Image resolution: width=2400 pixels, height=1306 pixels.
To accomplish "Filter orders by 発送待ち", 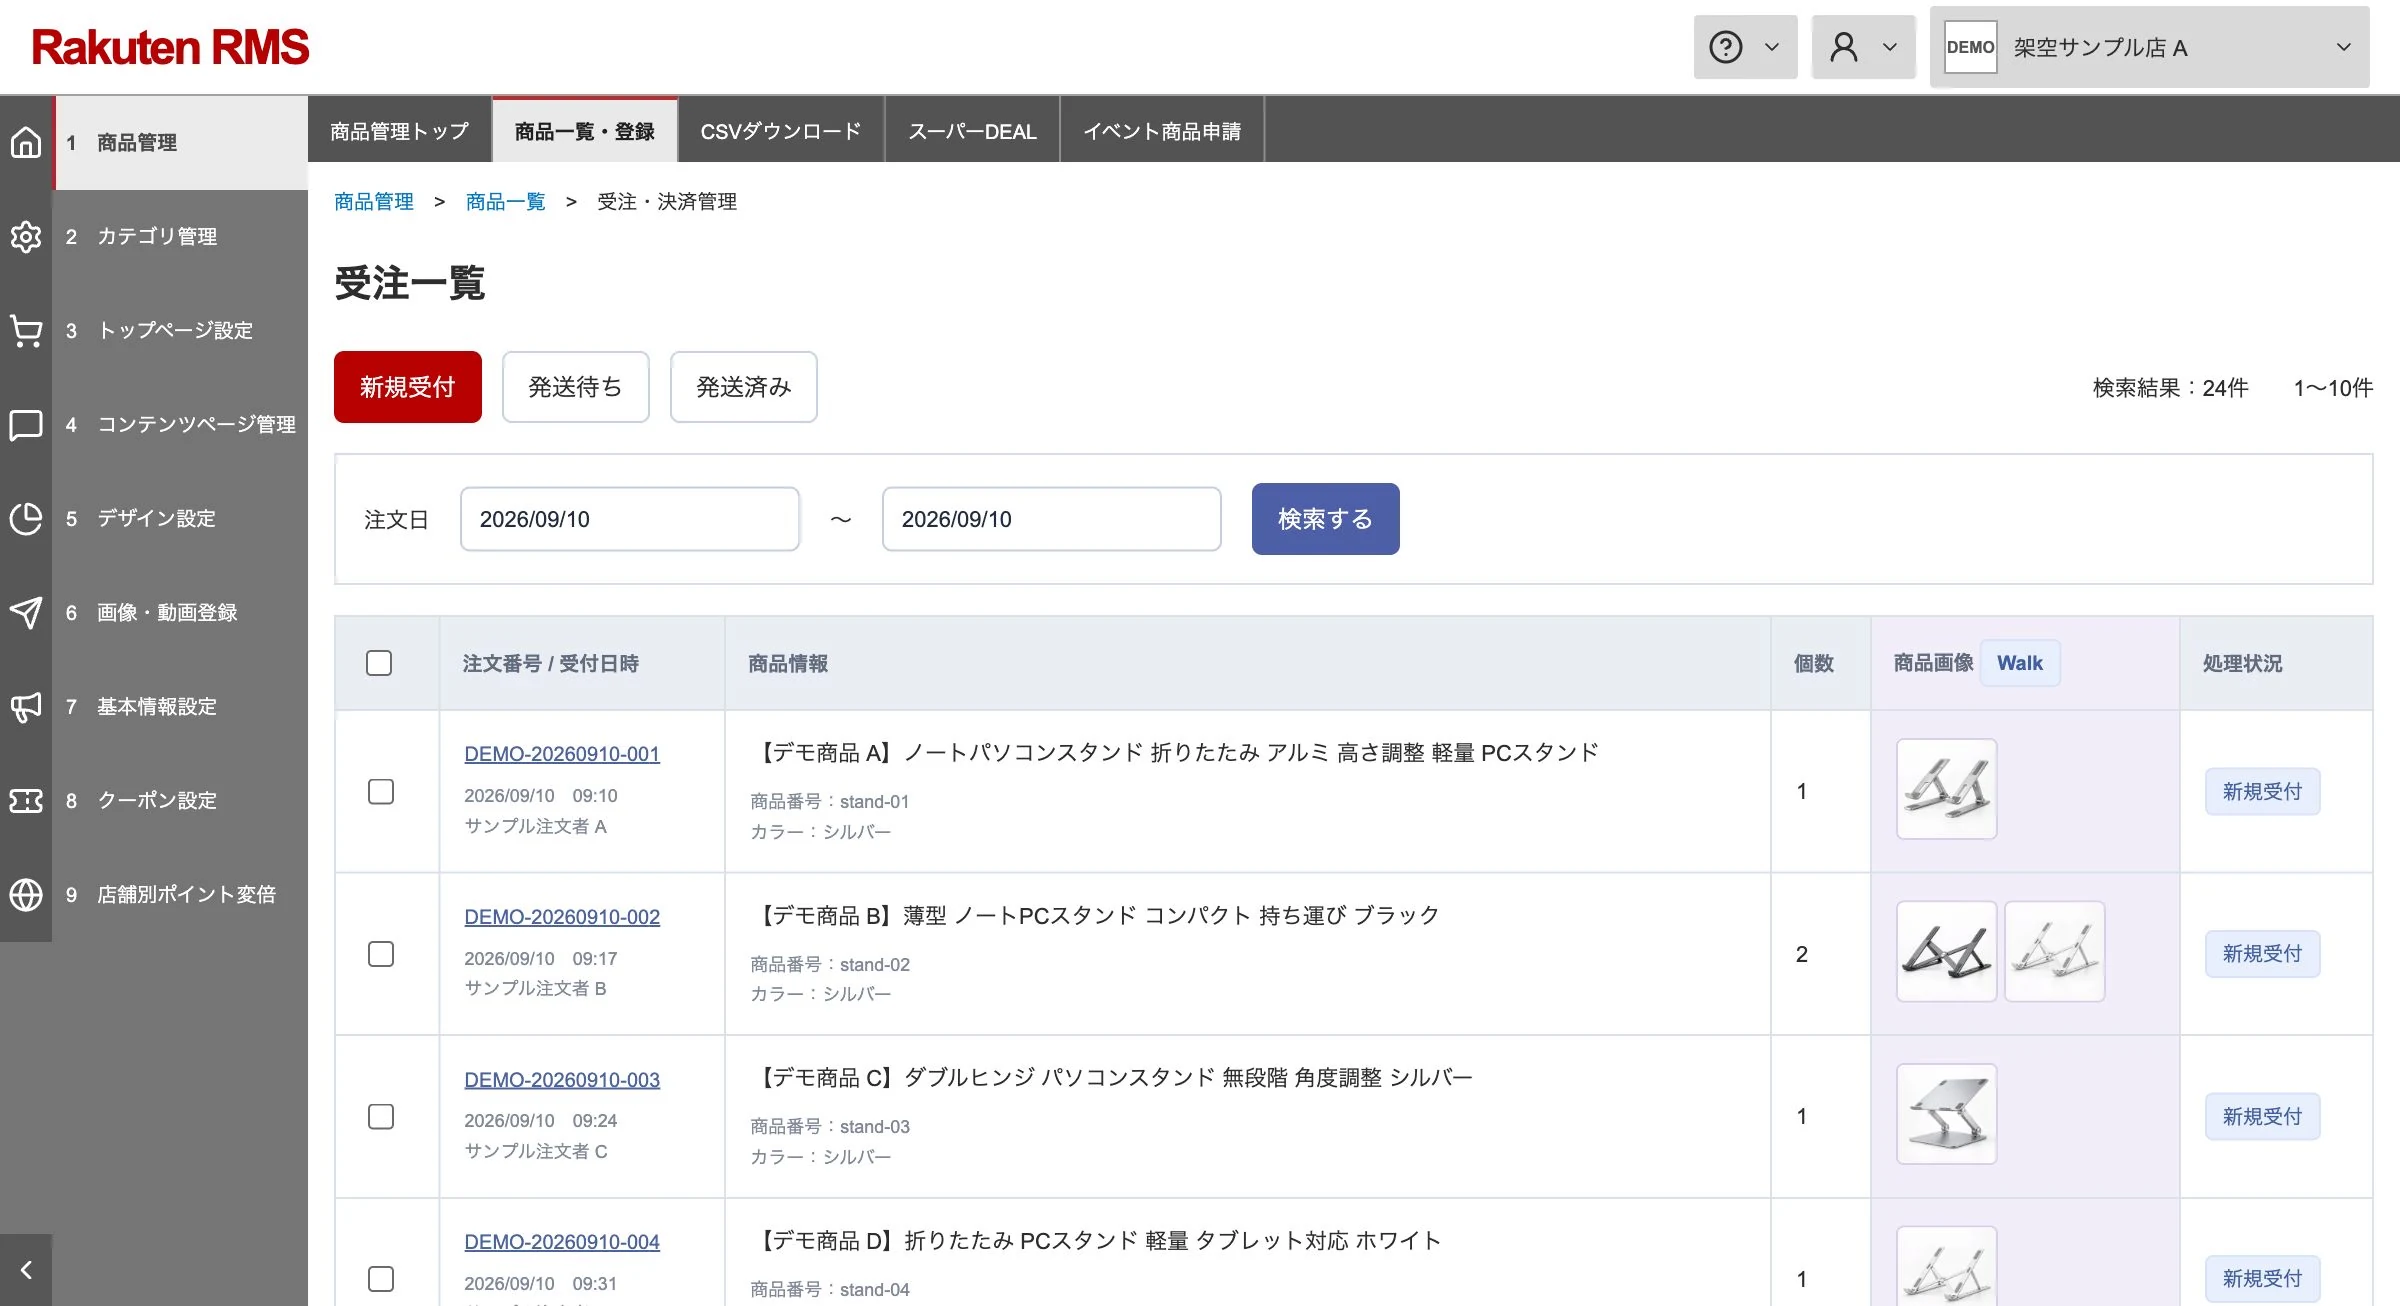I will tap(575, 387).
